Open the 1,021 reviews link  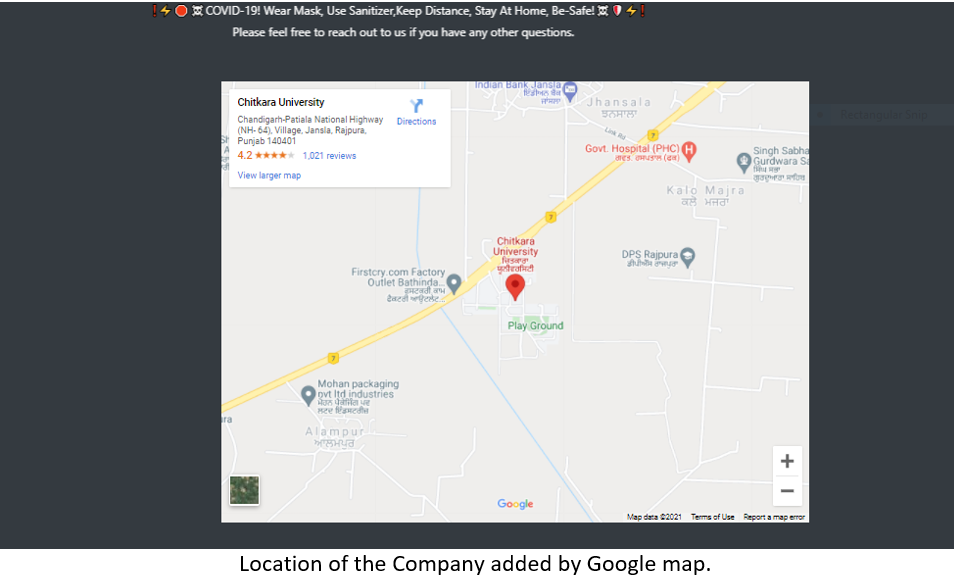(329, 156)
